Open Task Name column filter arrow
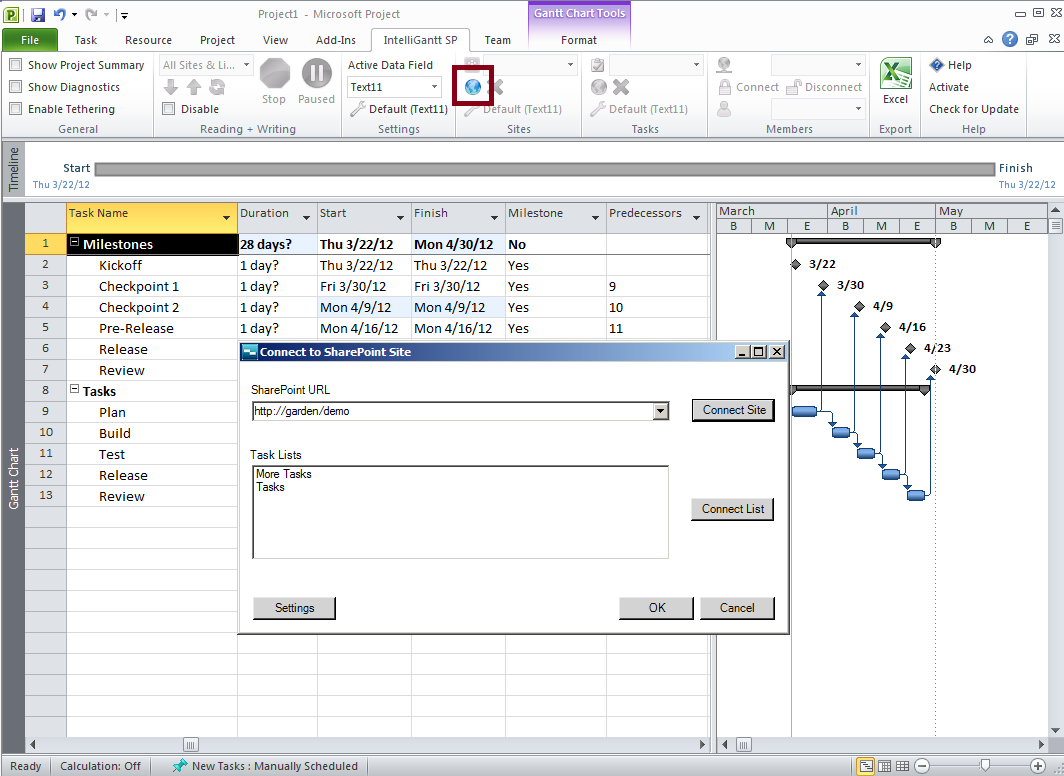The image size is (1064, 776). click(227, 218)
